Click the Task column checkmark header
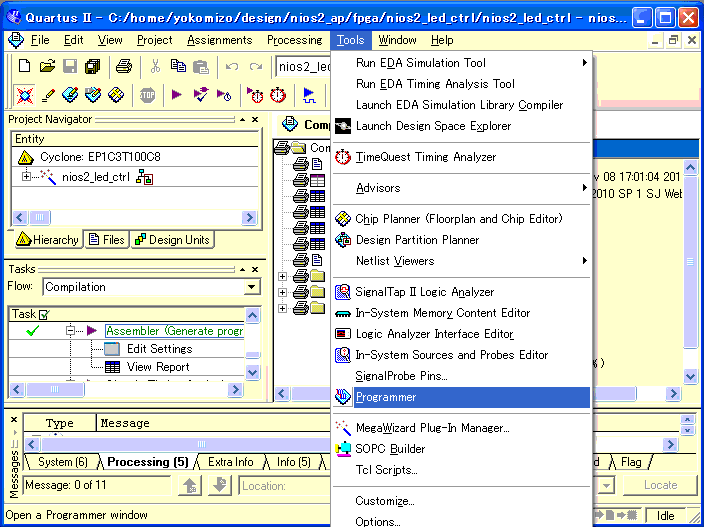The height and width of the screenshot is (527, 704). point(44,314)
